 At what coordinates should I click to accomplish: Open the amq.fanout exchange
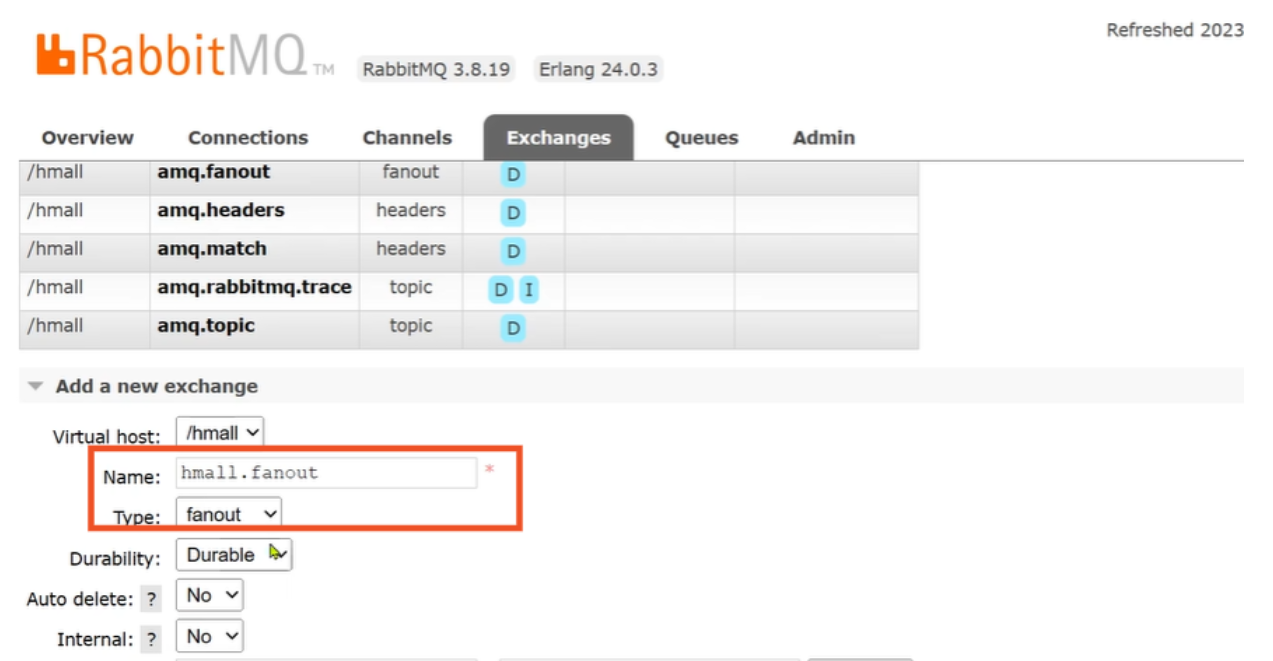(213, 172)
